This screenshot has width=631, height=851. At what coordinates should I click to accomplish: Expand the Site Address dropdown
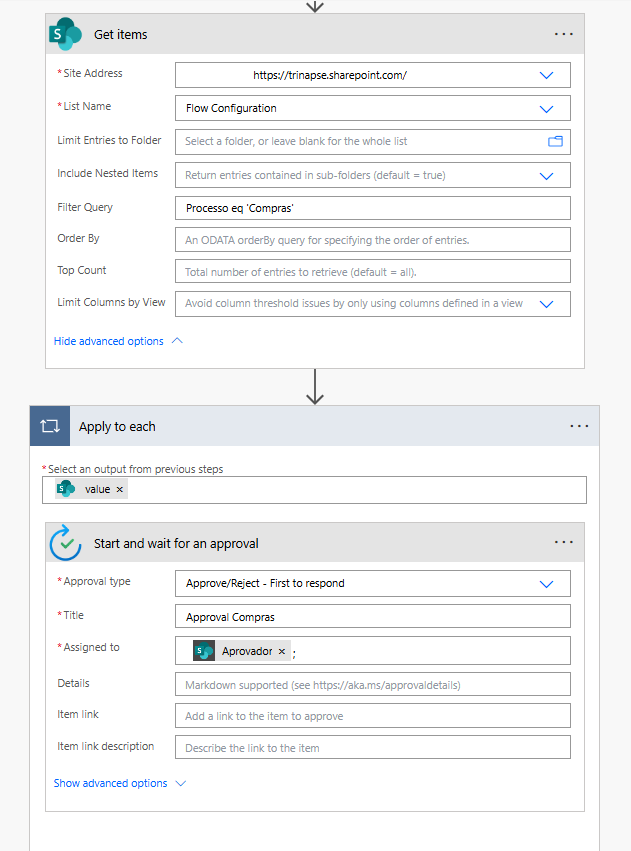pos(546,75)
